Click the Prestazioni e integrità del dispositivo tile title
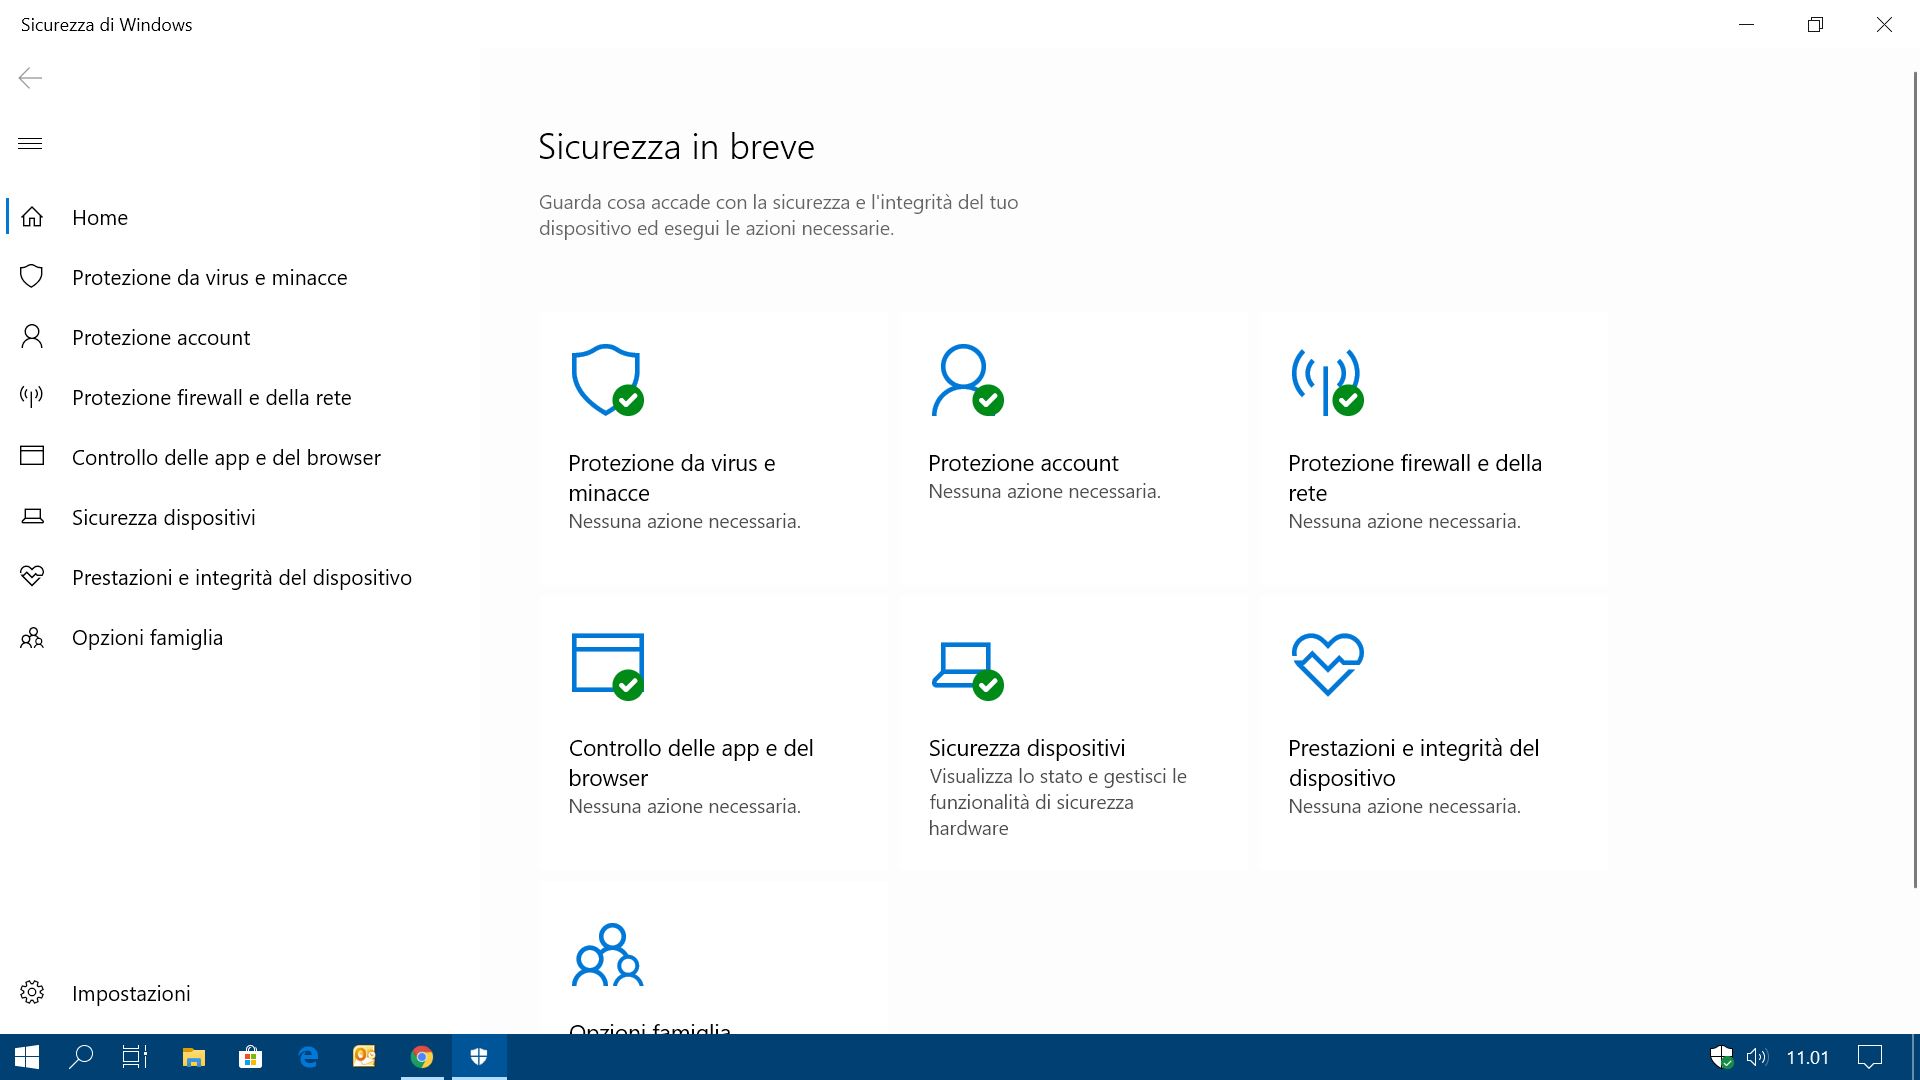Viewport: 1920px width, 1080px height. 1414,763
